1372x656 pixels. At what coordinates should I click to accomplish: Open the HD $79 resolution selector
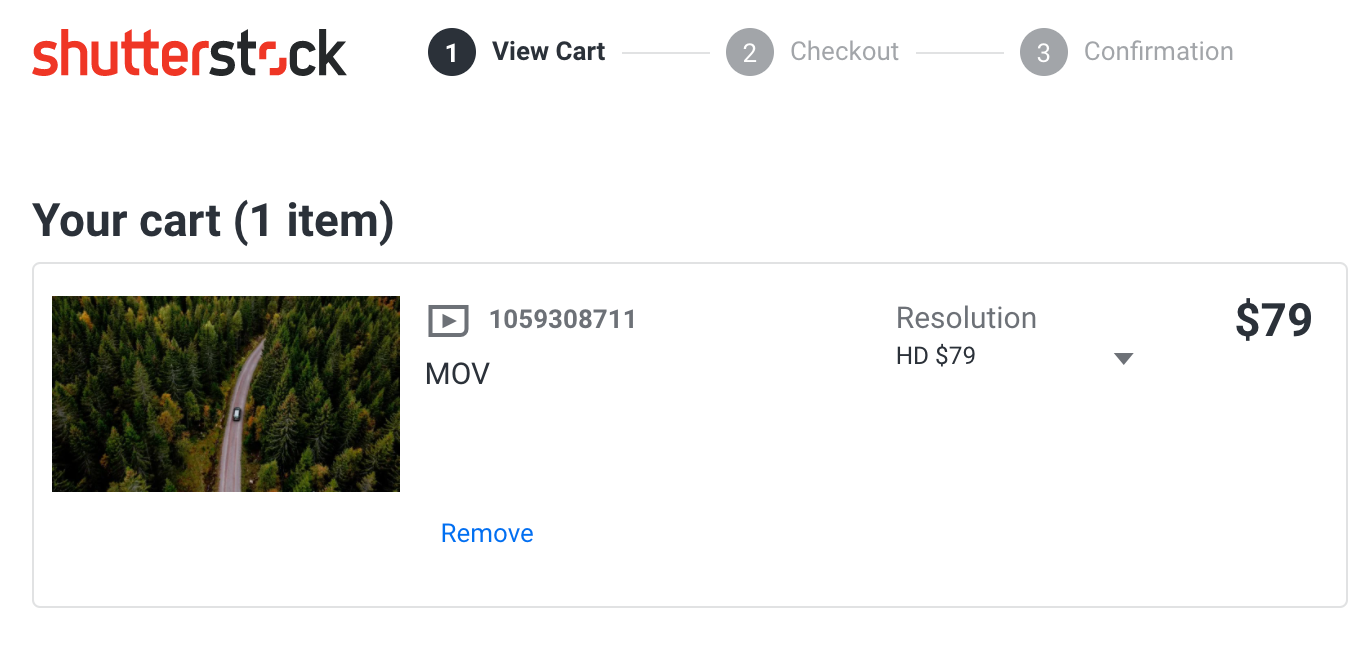coord(936,356)
